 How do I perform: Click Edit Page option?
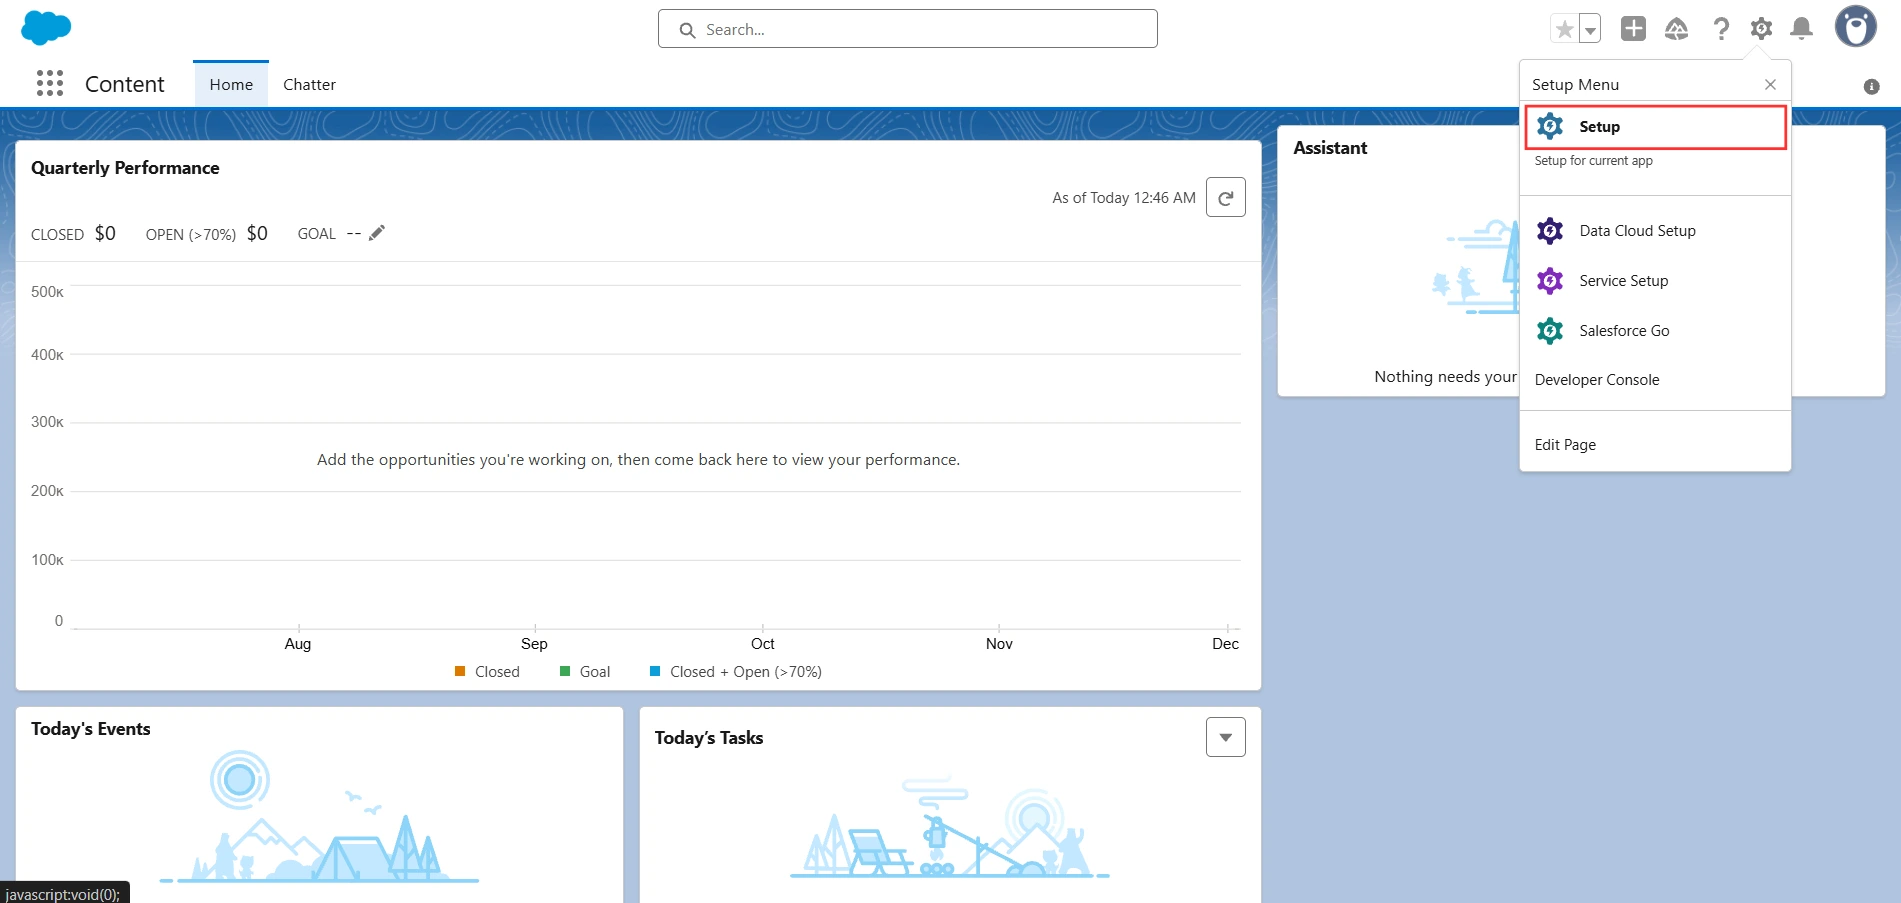(1565, 445)
